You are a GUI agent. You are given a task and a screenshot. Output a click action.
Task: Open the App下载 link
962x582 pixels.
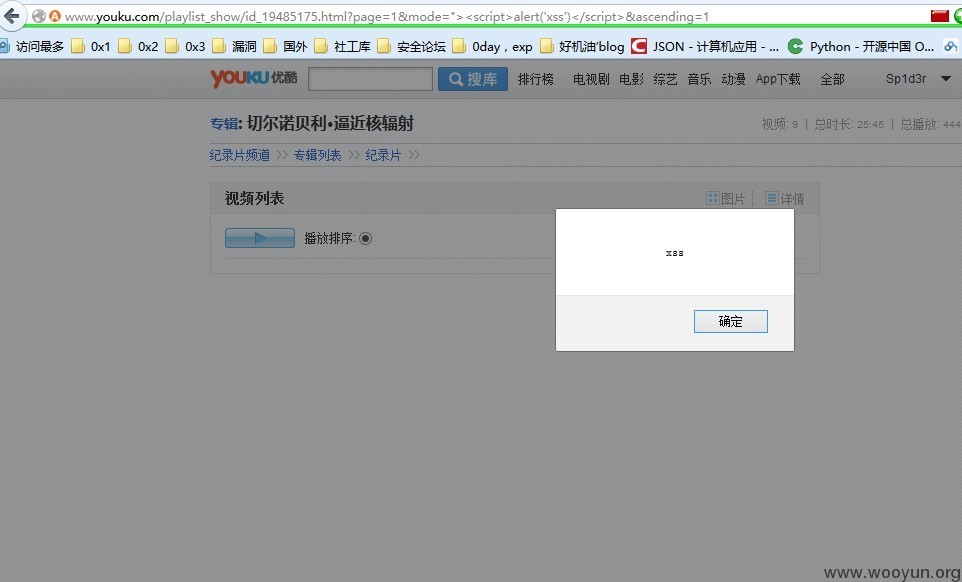click(778, 79)
